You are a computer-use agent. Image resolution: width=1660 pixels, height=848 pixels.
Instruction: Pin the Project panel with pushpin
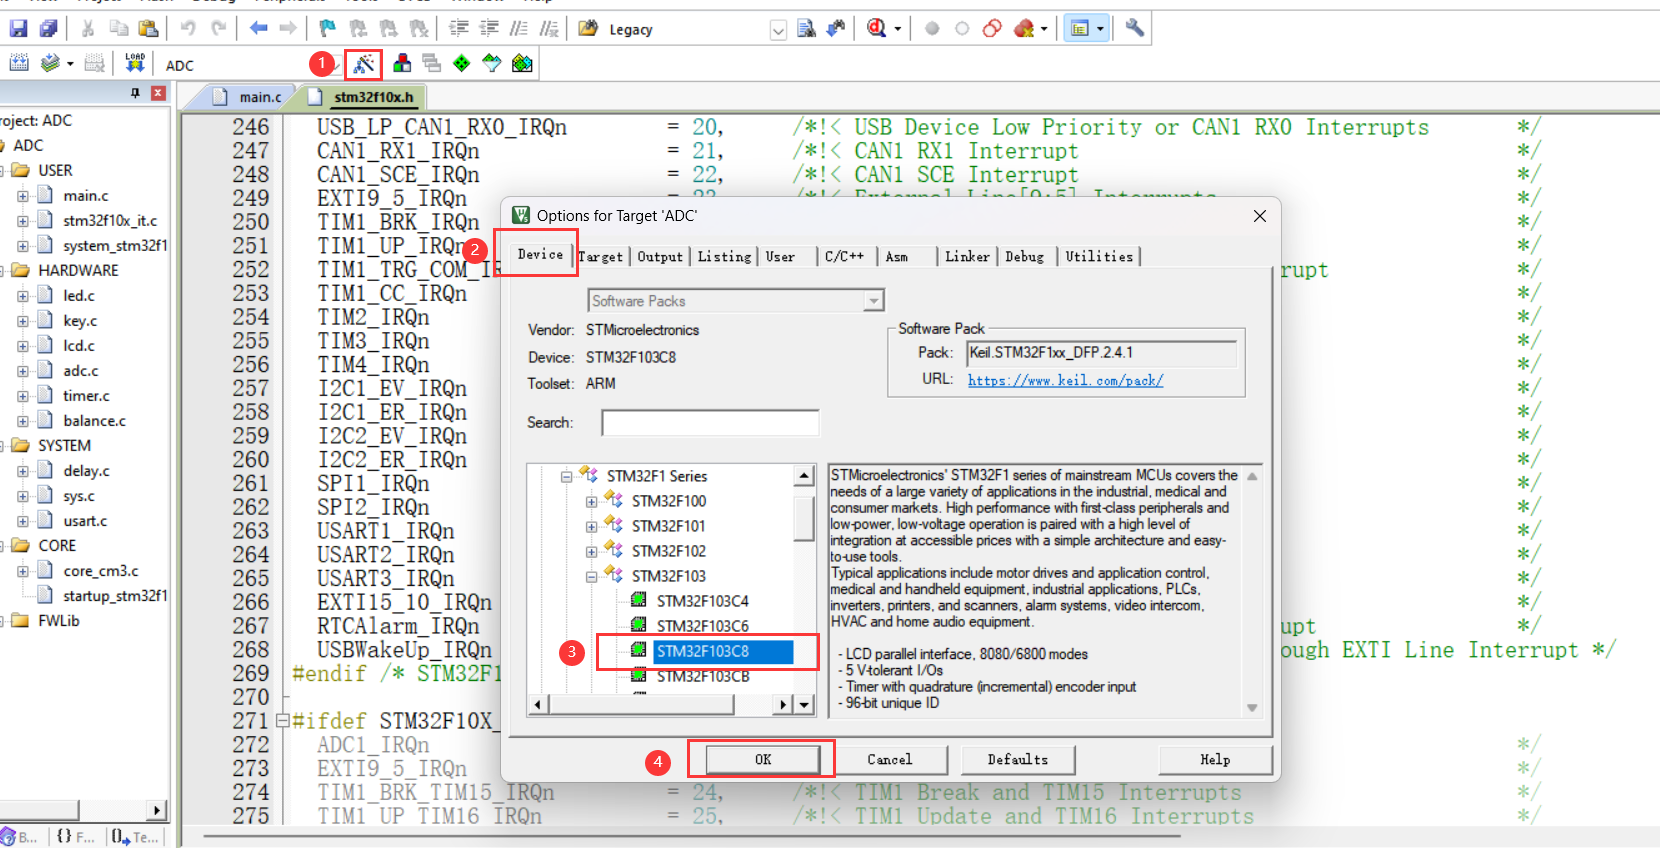(x=135, y=93)
